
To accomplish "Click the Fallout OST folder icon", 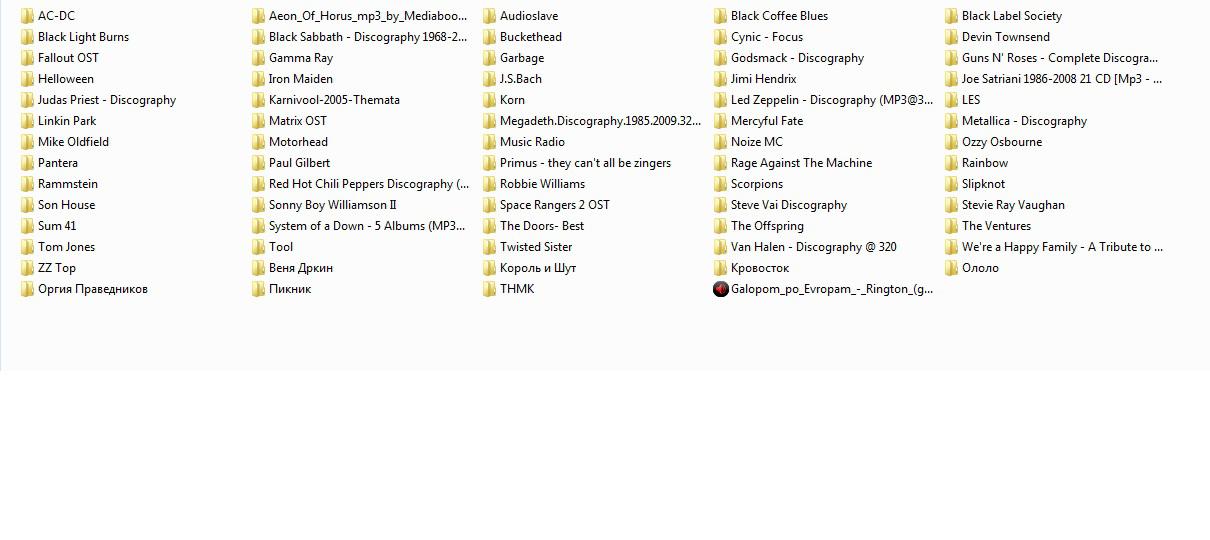I will [x=27, y=58].
